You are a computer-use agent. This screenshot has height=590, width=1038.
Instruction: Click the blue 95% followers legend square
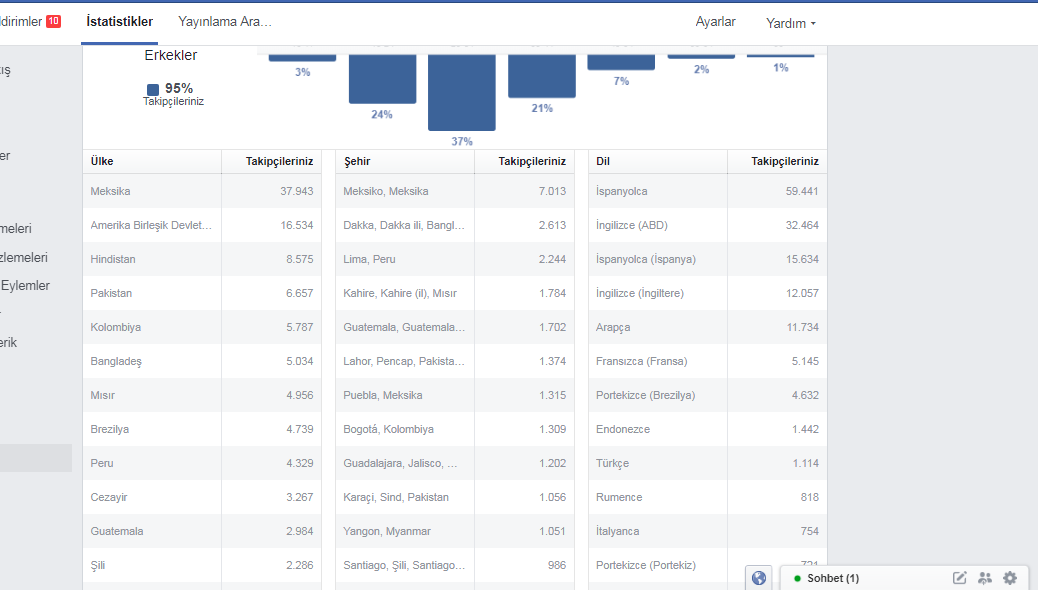153,89
